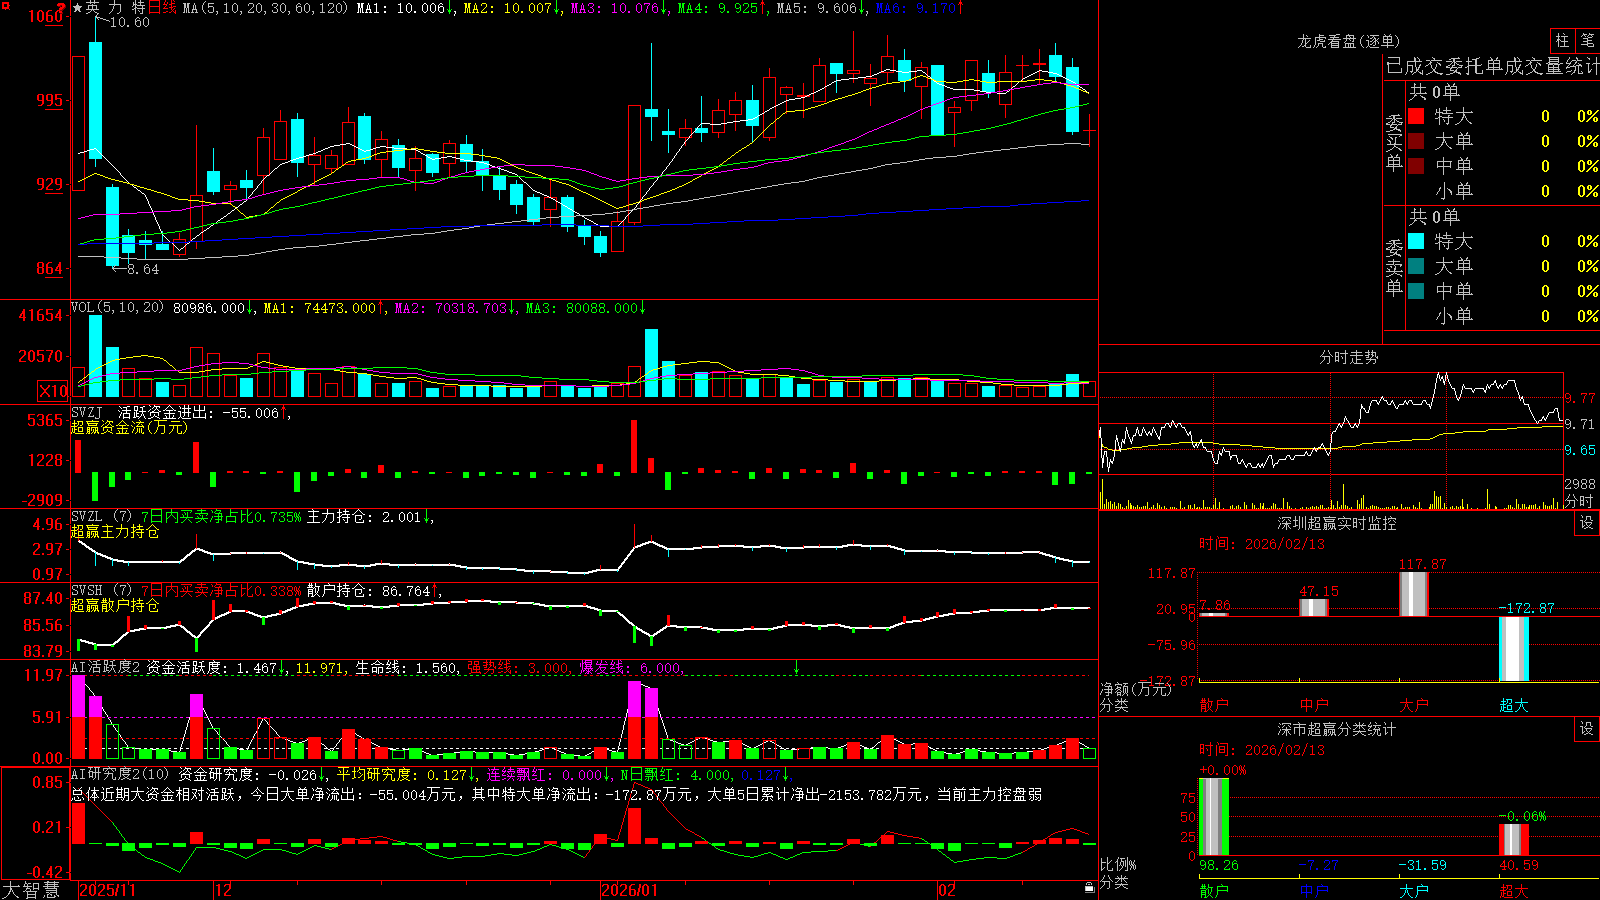Open the AI研究度2(10) indicator label
The width and height of the screenshot is (1600, 900).
tap(120, 774)
